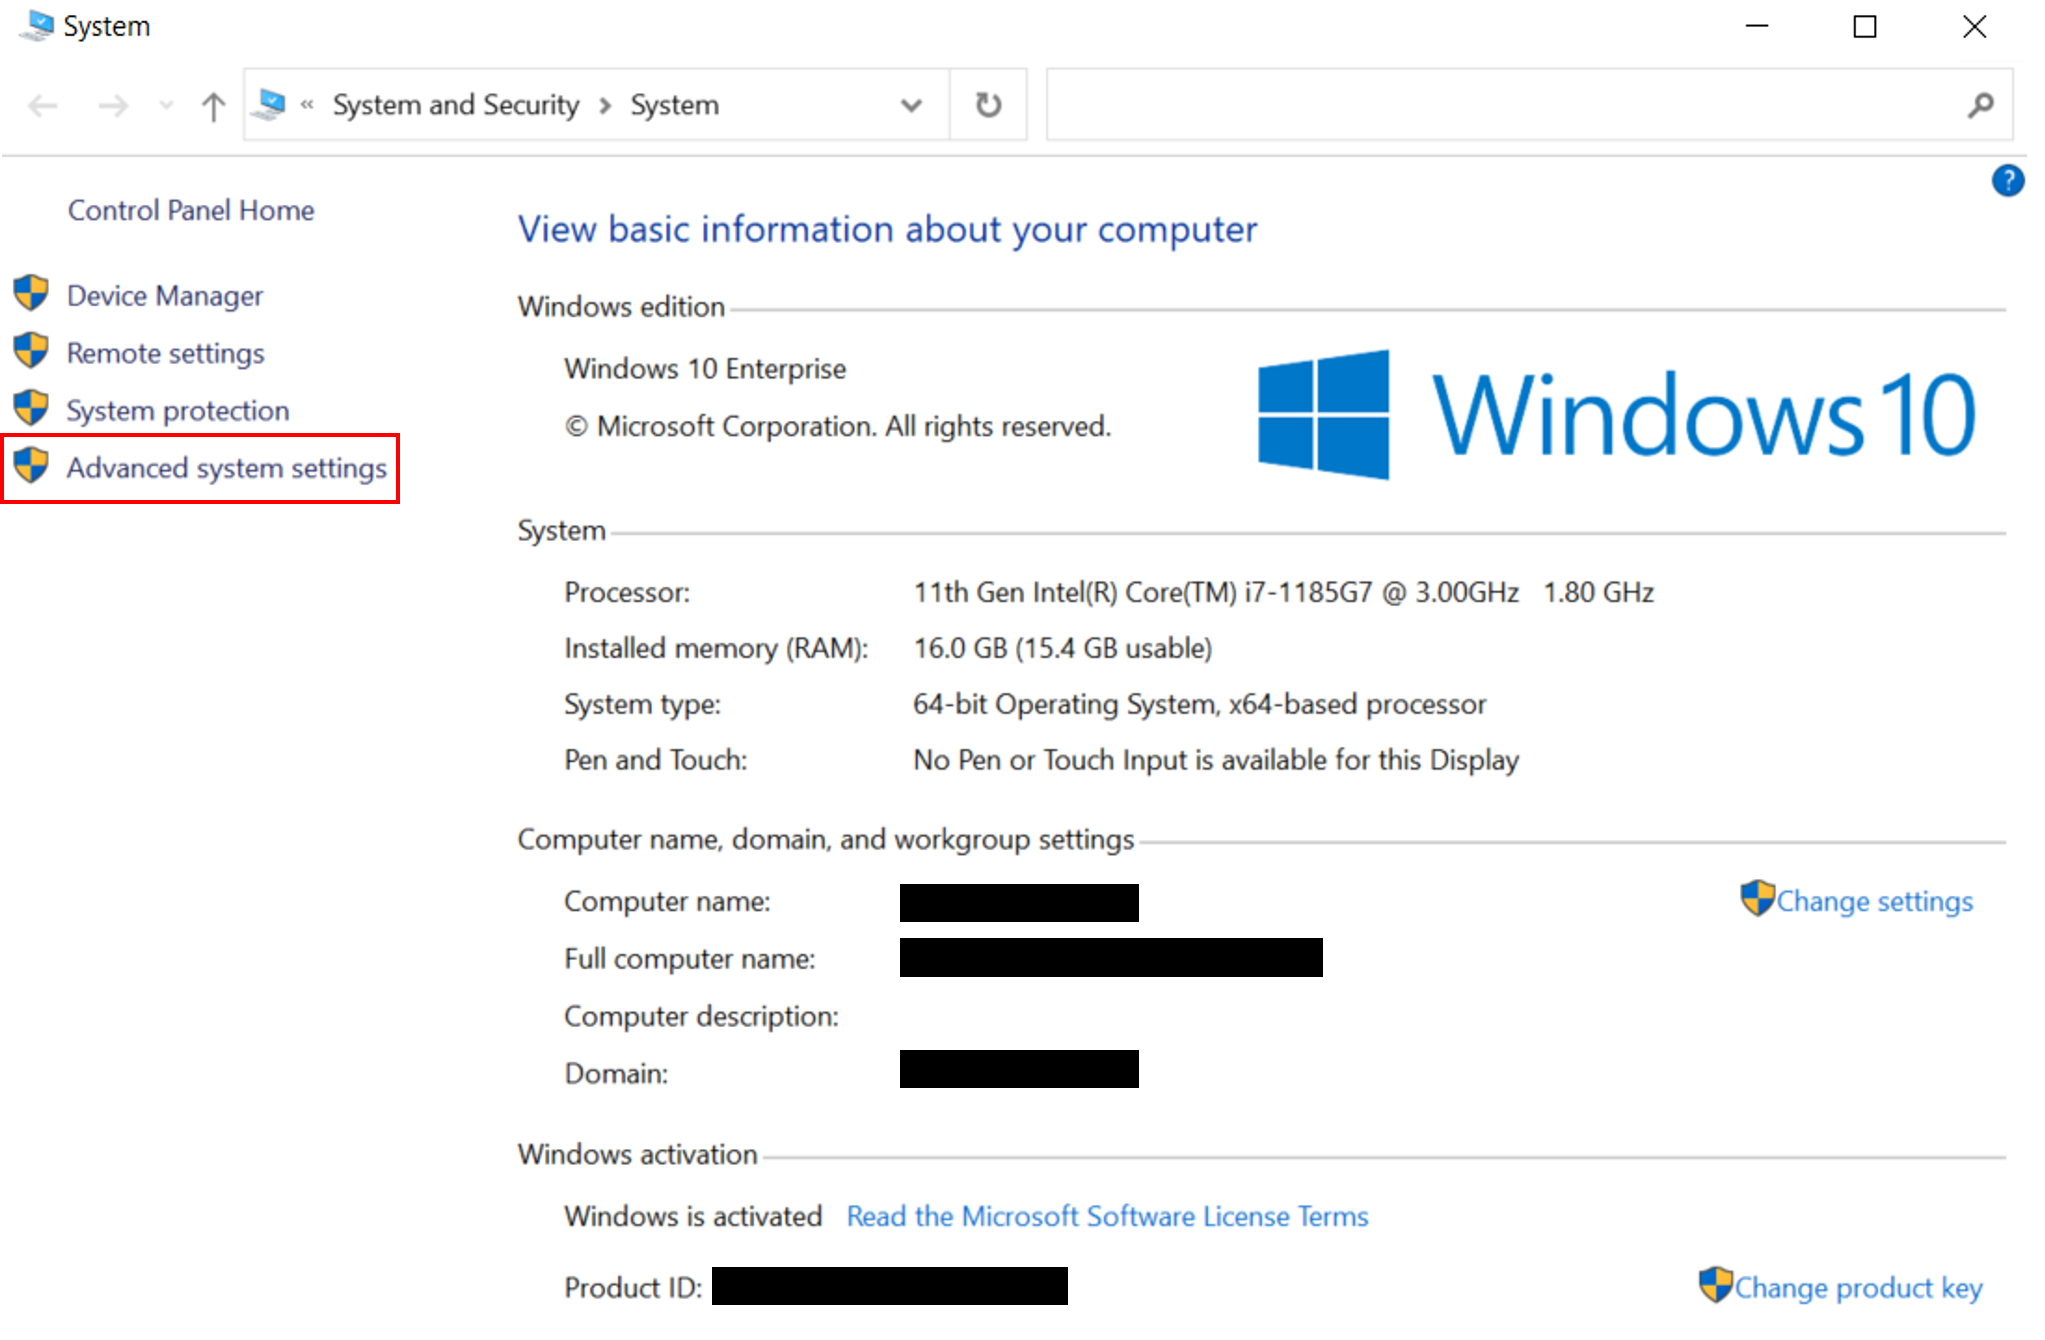Click the page heading View basic information
2045x1340 pixels.
click(887, 229)
